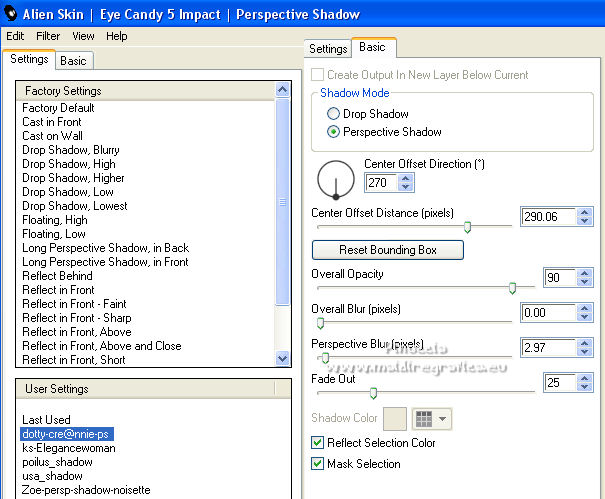Select Cast in Front preset
The width and height of the screenshot is (605, 499).
click(52, 122)
